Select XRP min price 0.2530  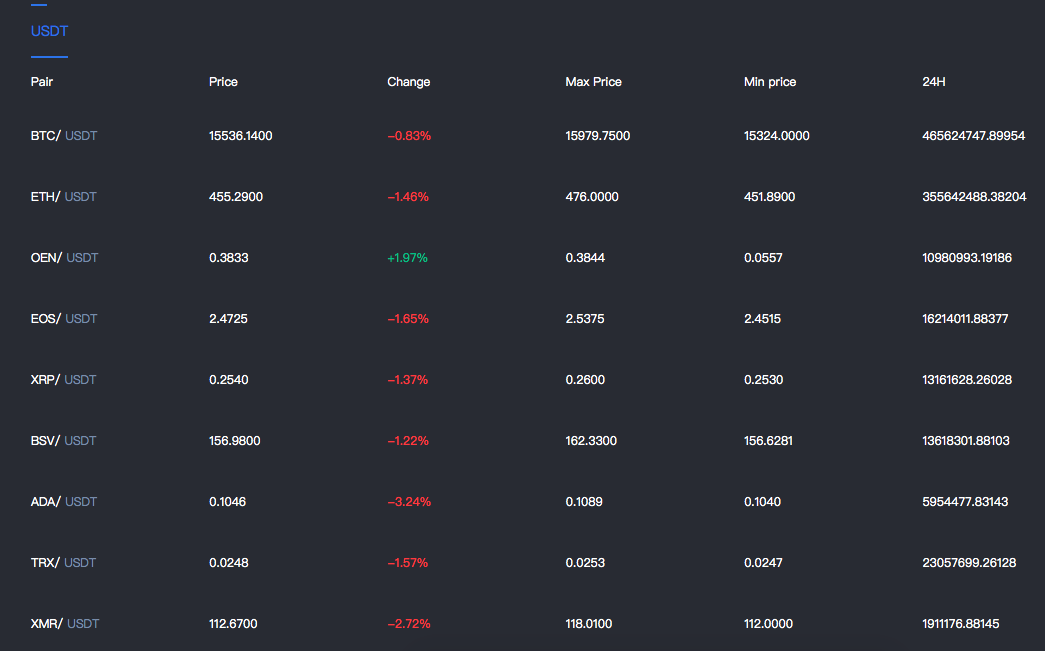point(764,380)
